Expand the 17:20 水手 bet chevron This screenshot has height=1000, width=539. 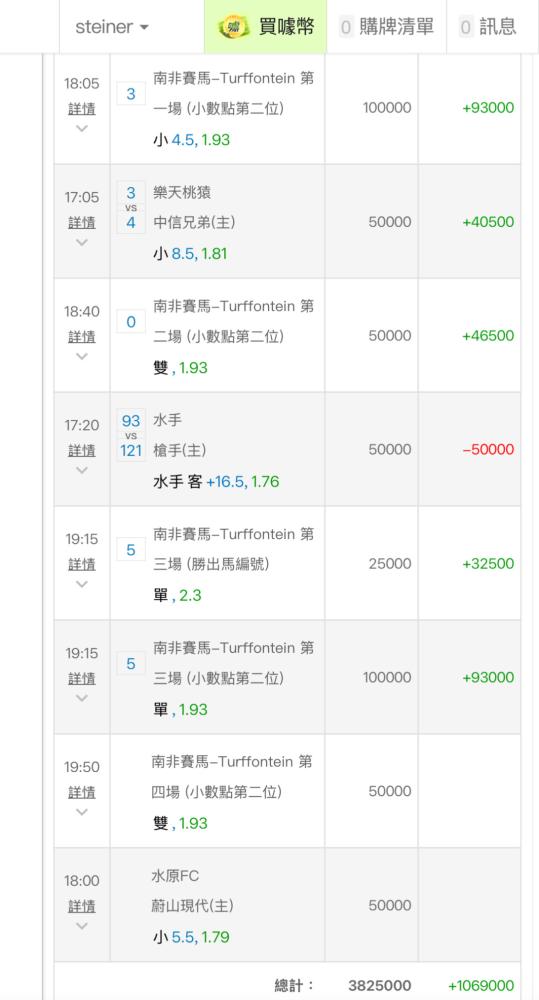tap(82, 470)
